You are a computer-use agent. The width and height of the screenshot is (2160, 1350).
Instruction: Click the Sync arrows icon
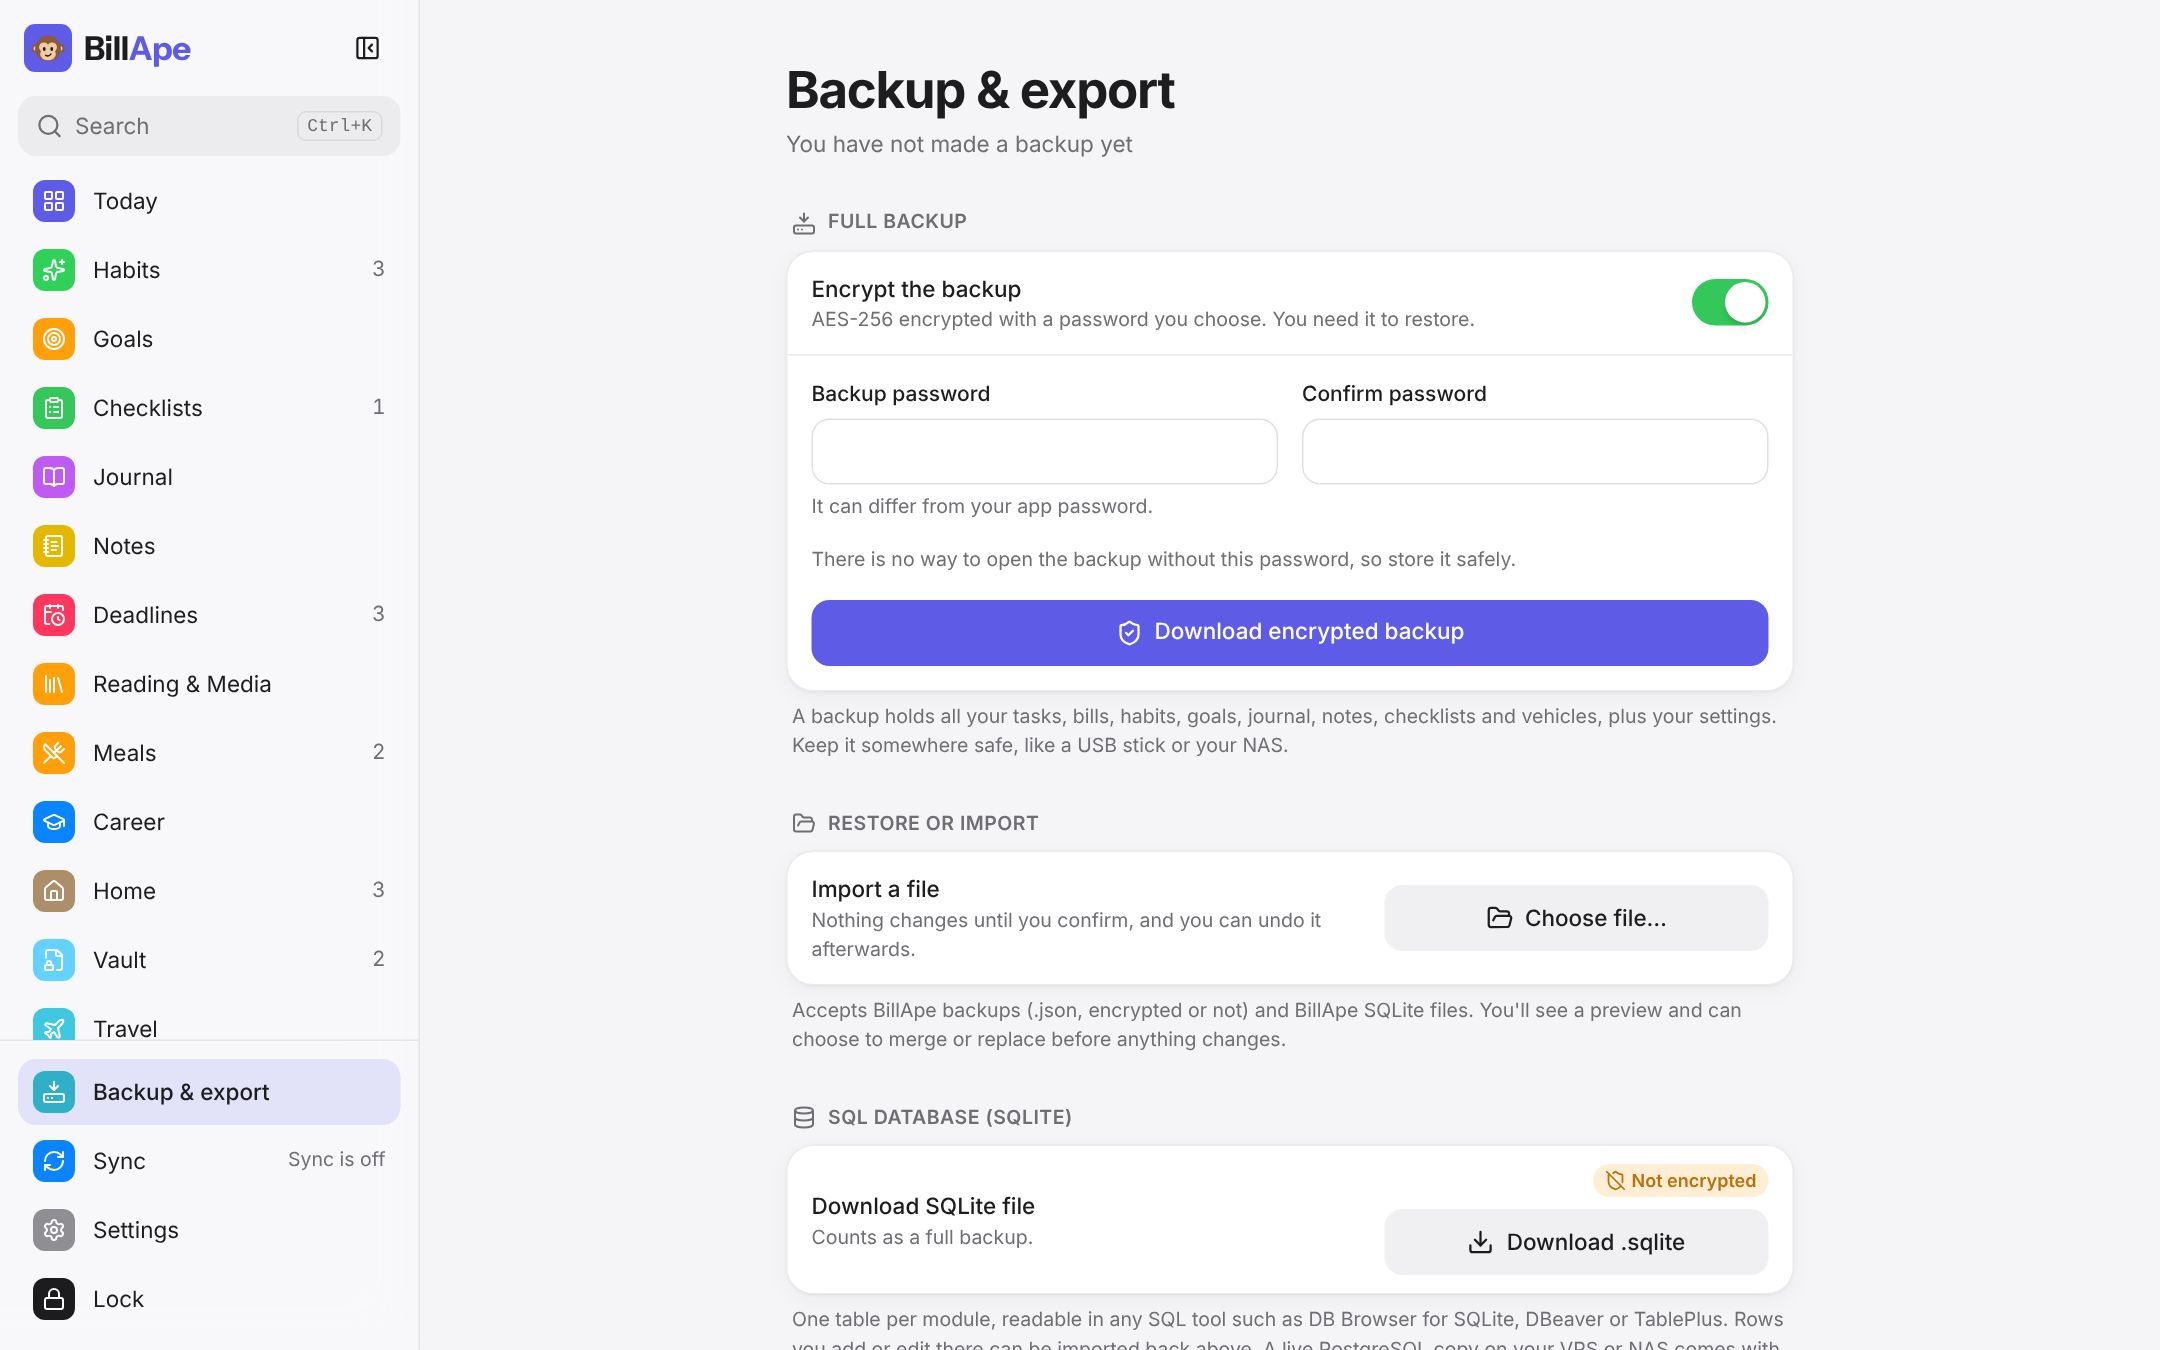coord(54,1161)
